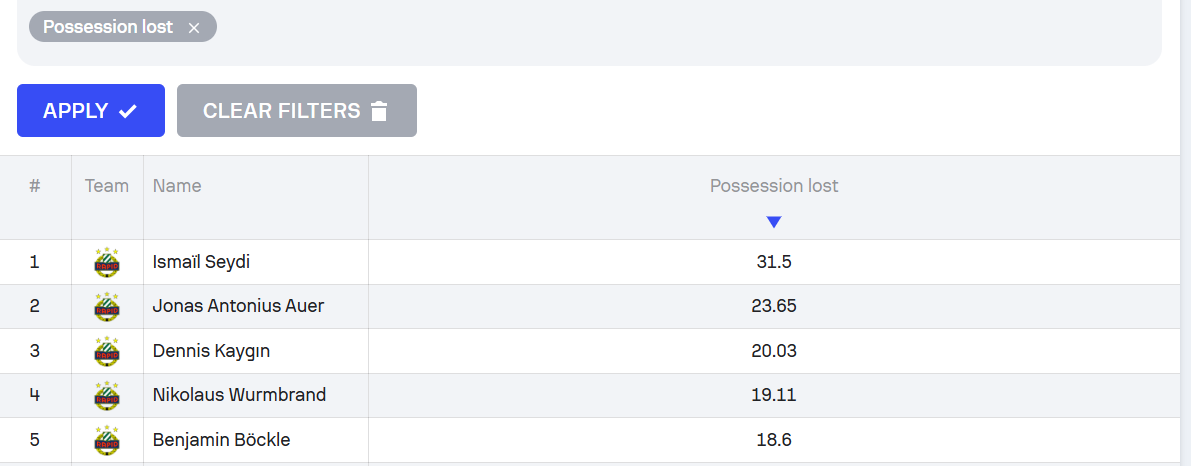The width and height of the screenshot is (1191, 466).
Task: Click Rapid crest beside Benjamin Böckle
Action: pyautogui.click(x=107, y=440)
